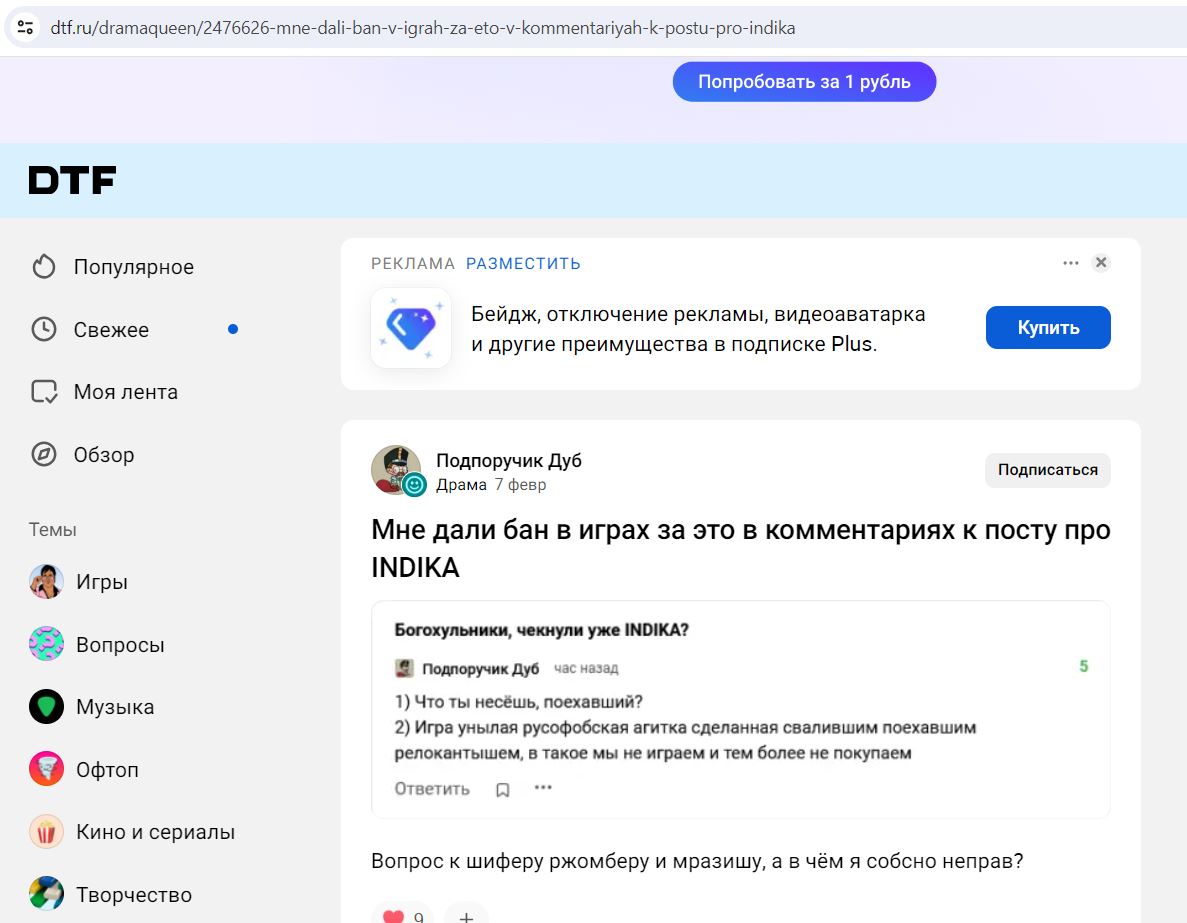Open the Творчество topic avatar
The height and width of the screenshot is (923, 1187).
pyautogui.click(x=46, y=894)
